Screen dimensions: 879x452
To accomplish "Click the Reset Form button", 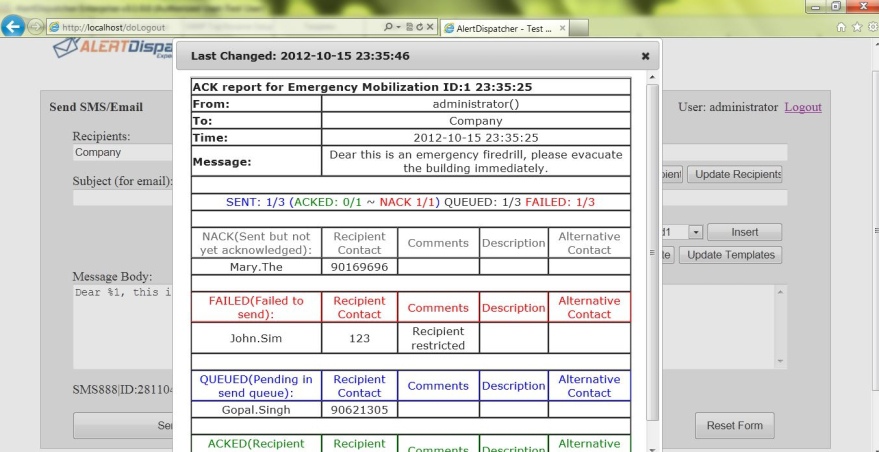I will [x=734, y=426].
